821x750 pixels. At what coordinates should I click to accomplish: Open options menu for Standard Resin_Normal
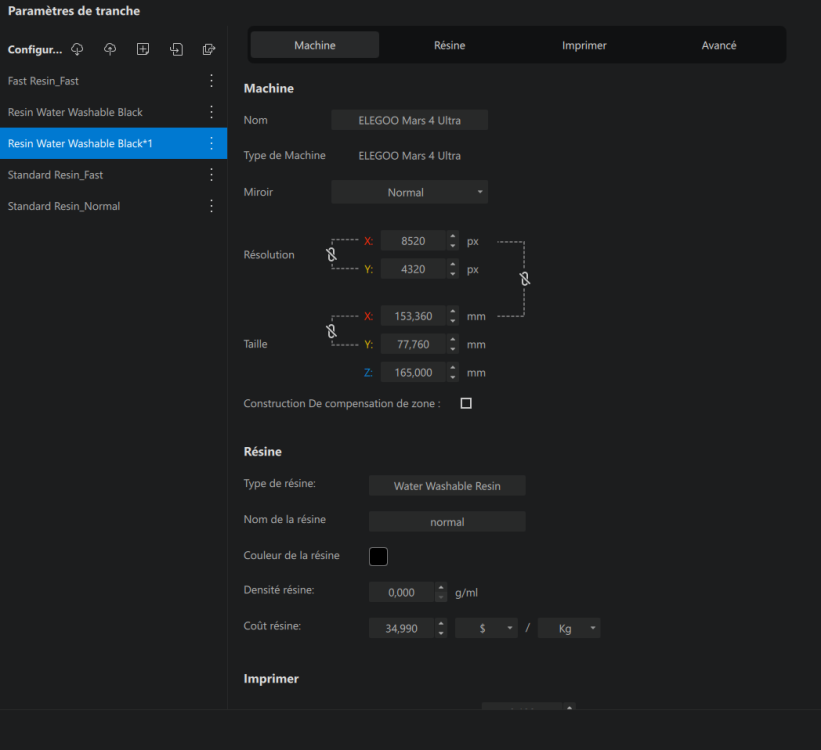tap(212, 206)
